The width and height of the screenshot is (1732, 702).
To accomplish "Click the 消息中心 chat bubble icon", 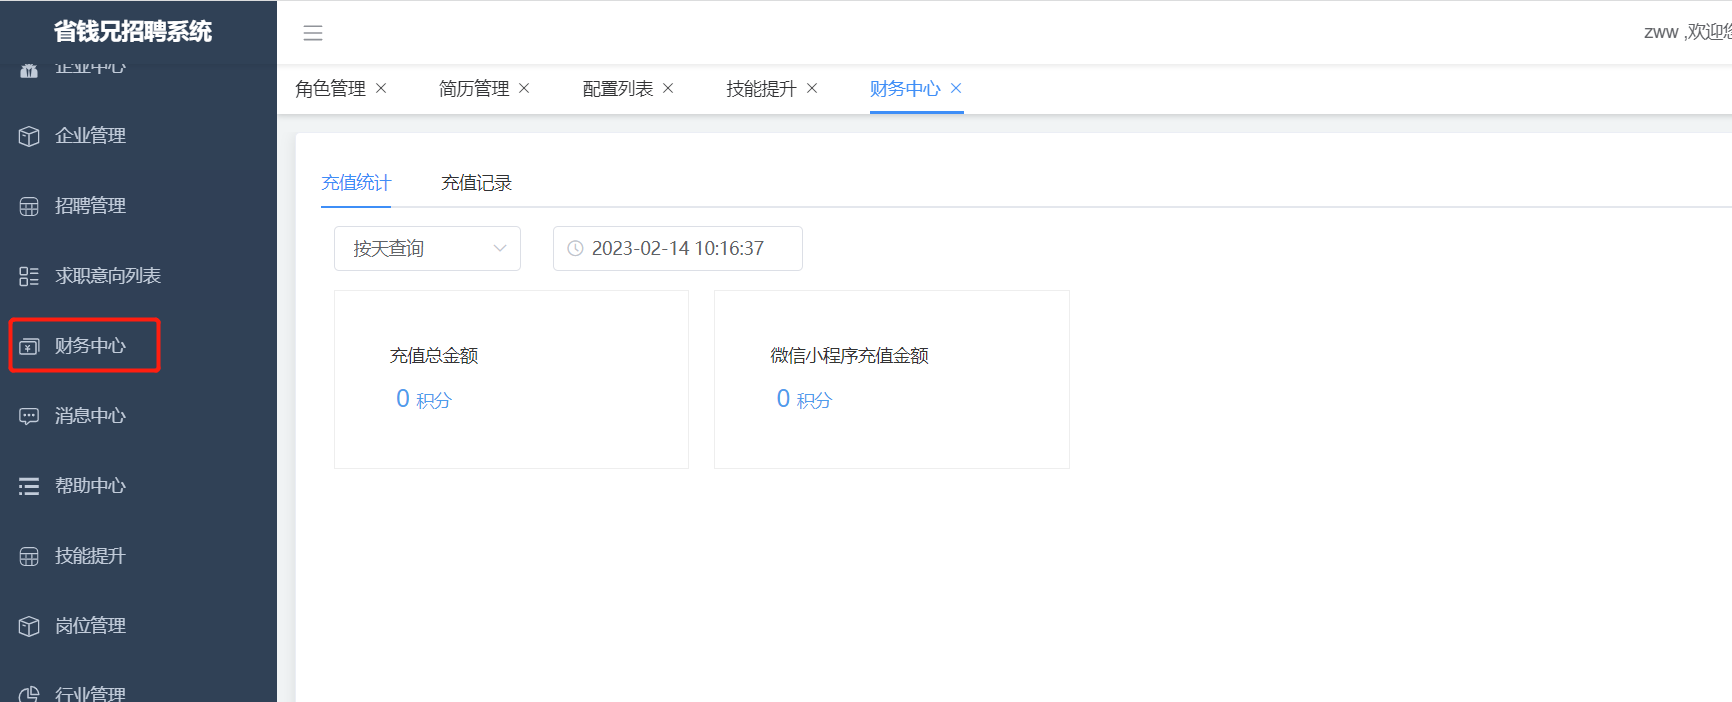I will pyautogui.click(x=29, y=416).
